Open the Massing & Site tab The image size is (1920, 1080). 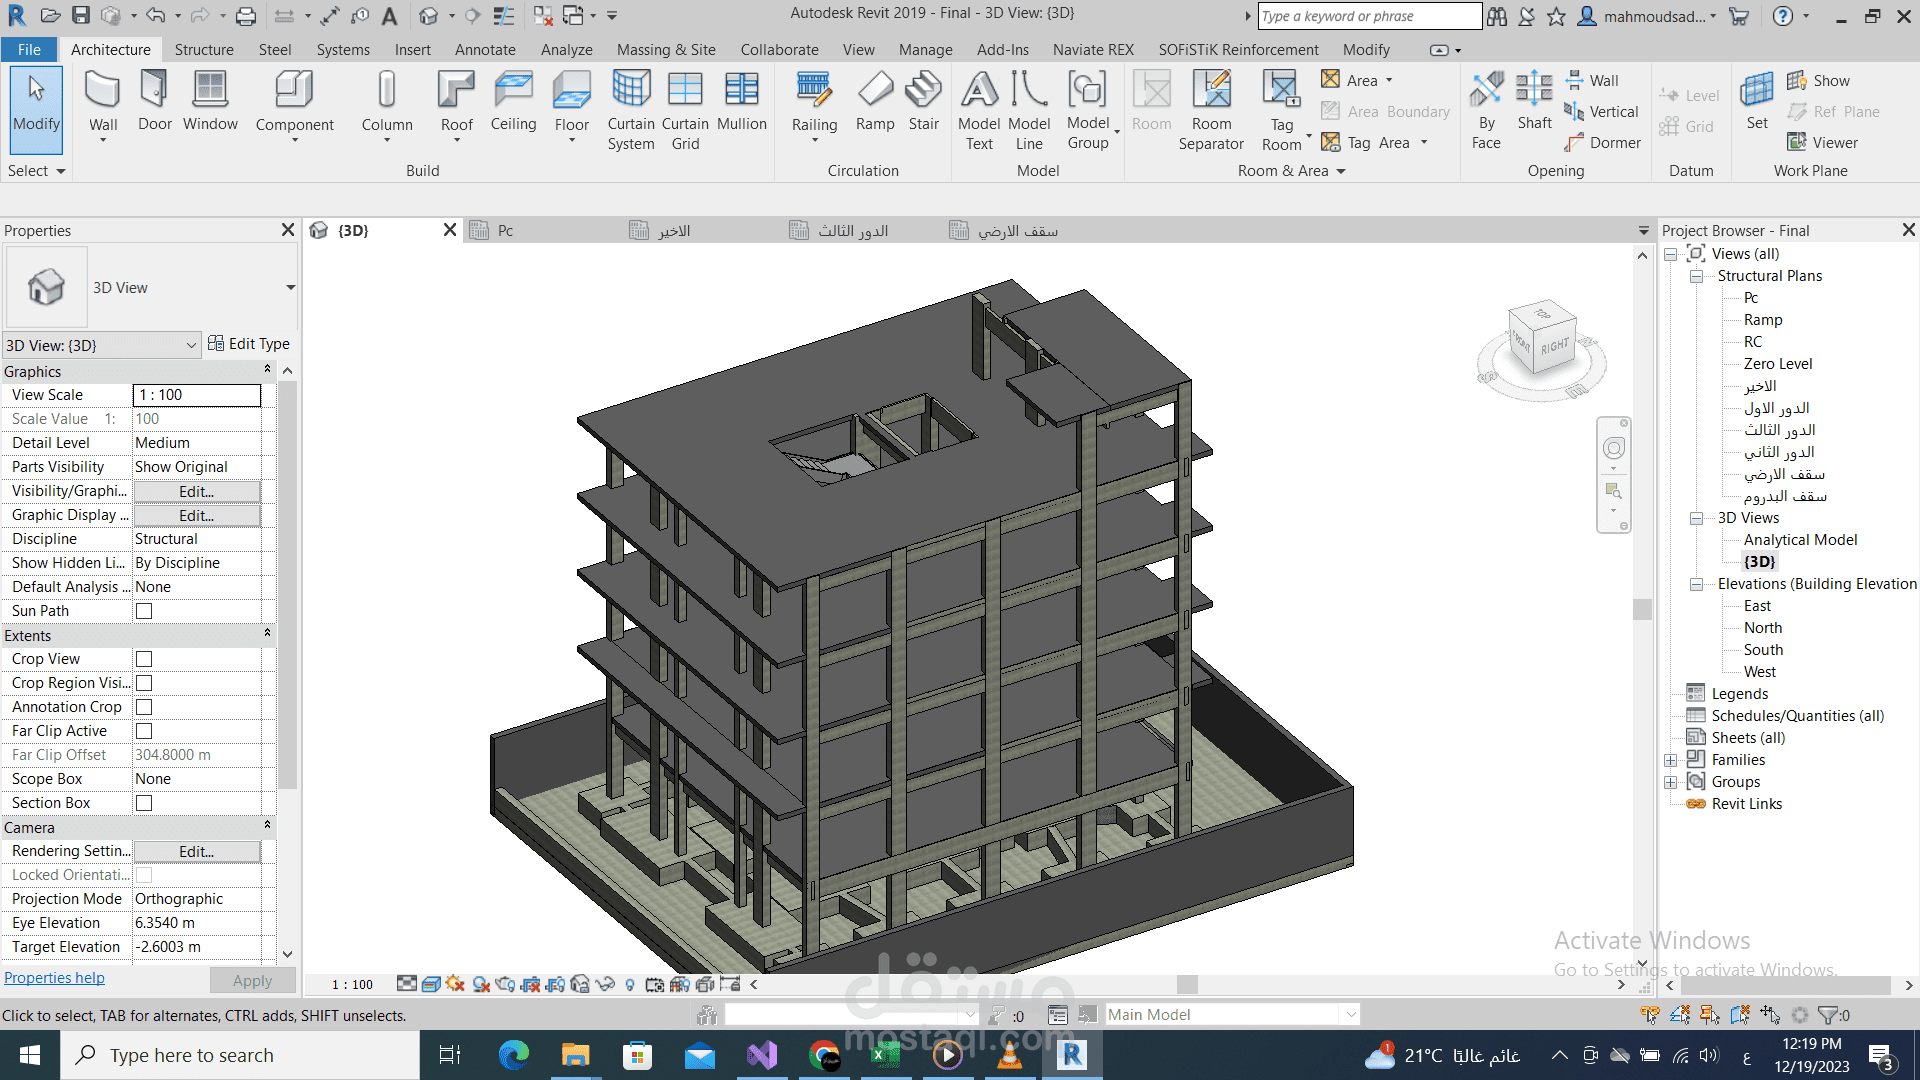pyautogui.click(x=666, y=50)
